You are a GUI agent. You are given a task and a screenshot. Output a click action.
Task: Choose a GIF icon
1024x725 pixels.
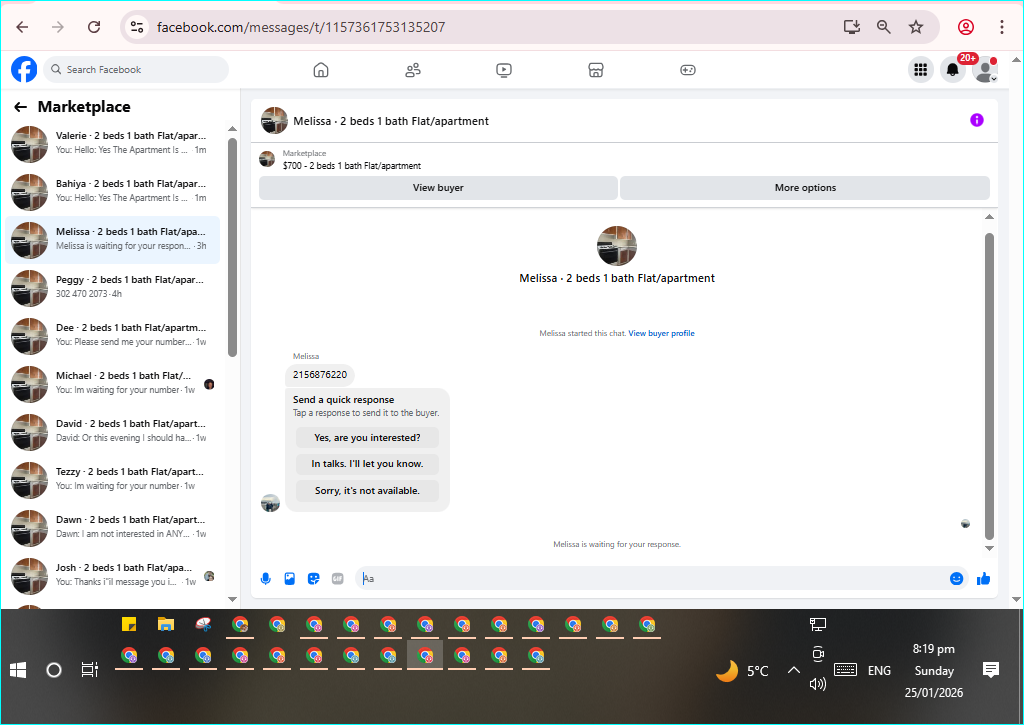[x=338, y=579]
